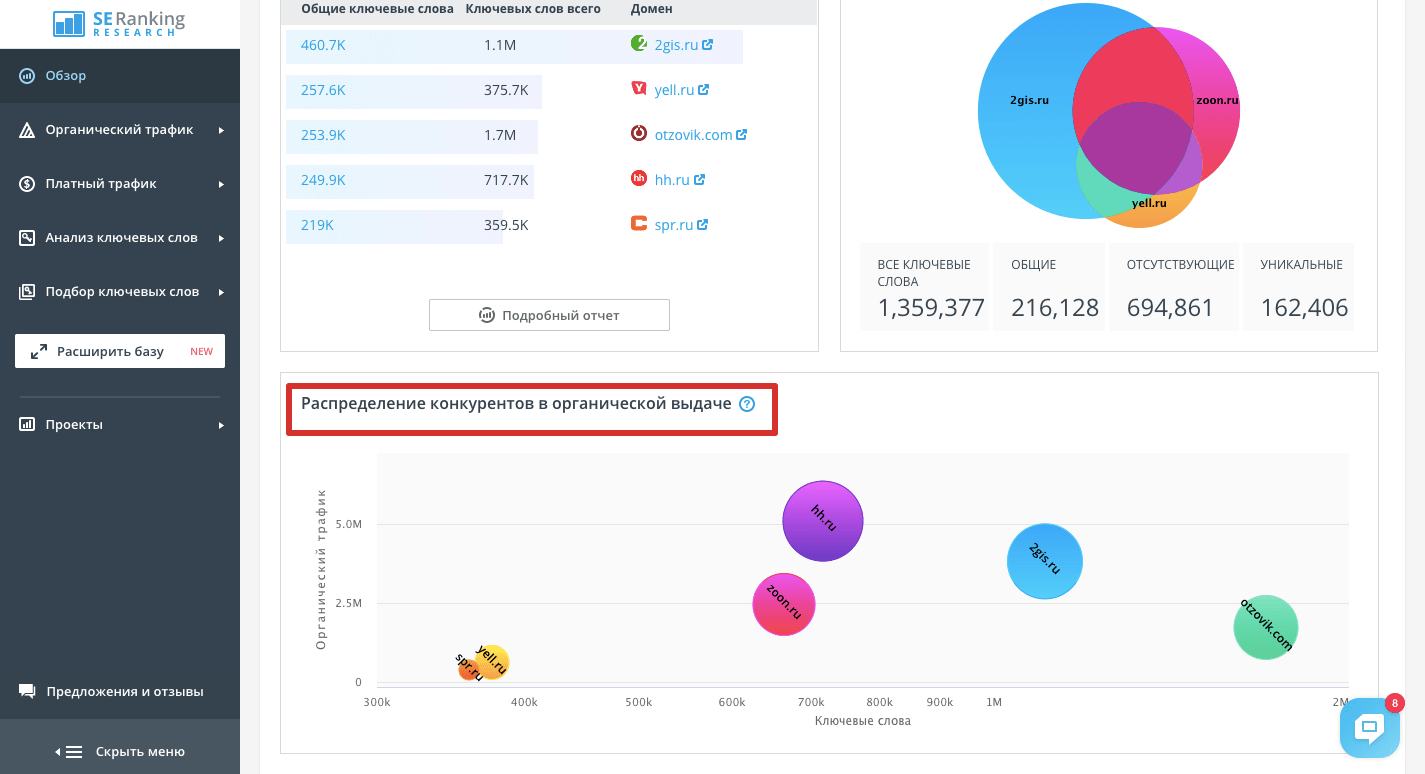Screen dimensions: 1425x774
Task: Click the 219K common keywords value
Action: [x=317, y=225]
